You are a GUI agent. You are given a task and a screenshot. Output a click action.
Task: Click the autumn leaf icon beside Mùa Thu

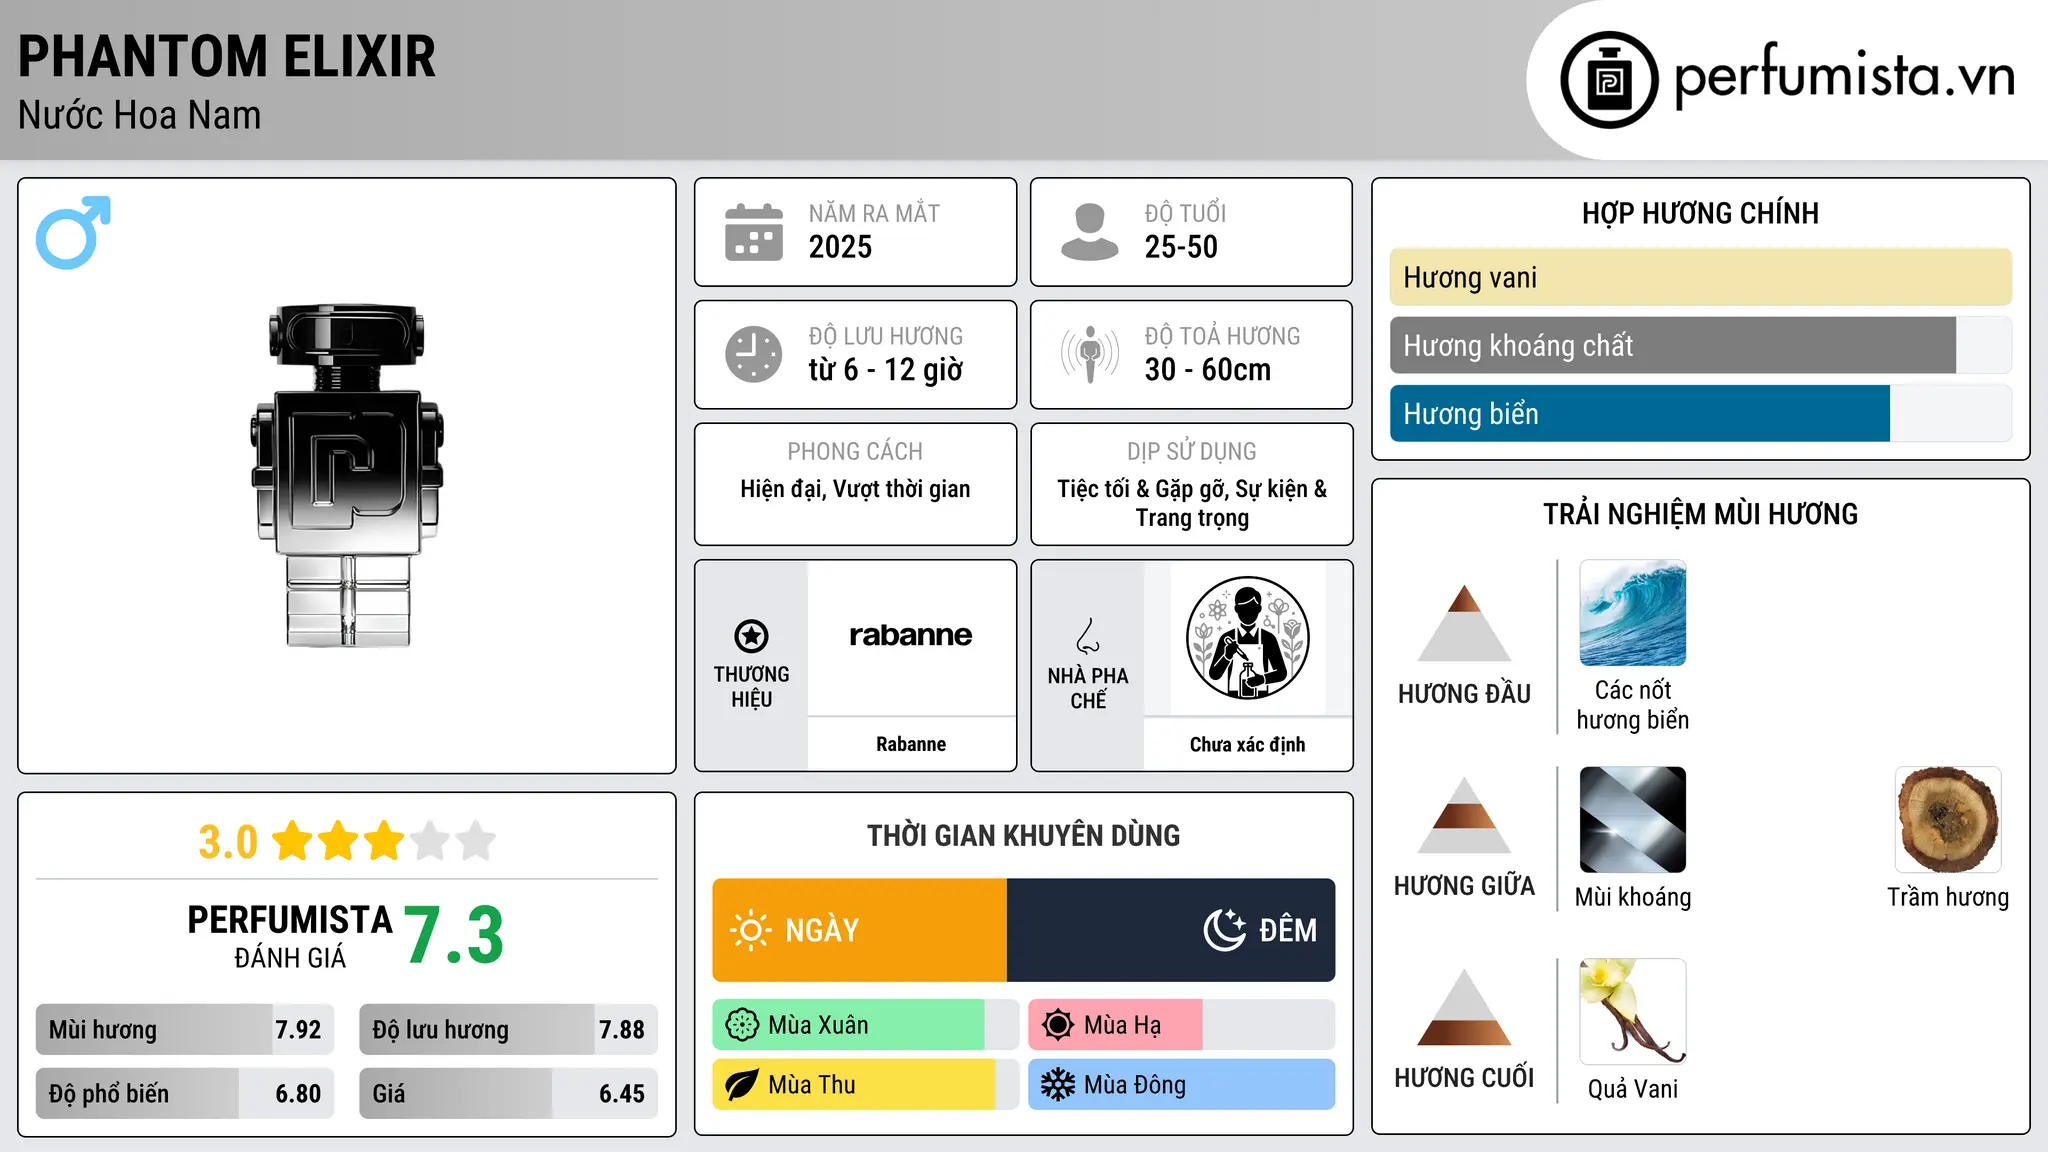742,1085
